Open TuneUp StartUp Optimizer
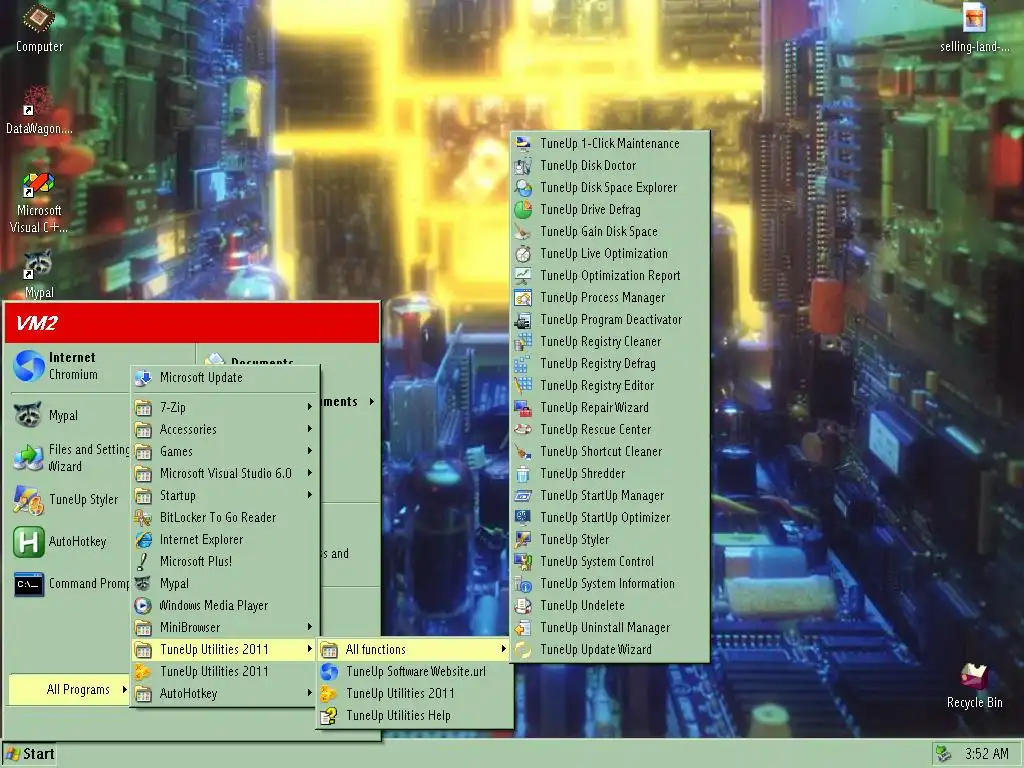Viewport: 1024px width, 768px height. point(609,518)
